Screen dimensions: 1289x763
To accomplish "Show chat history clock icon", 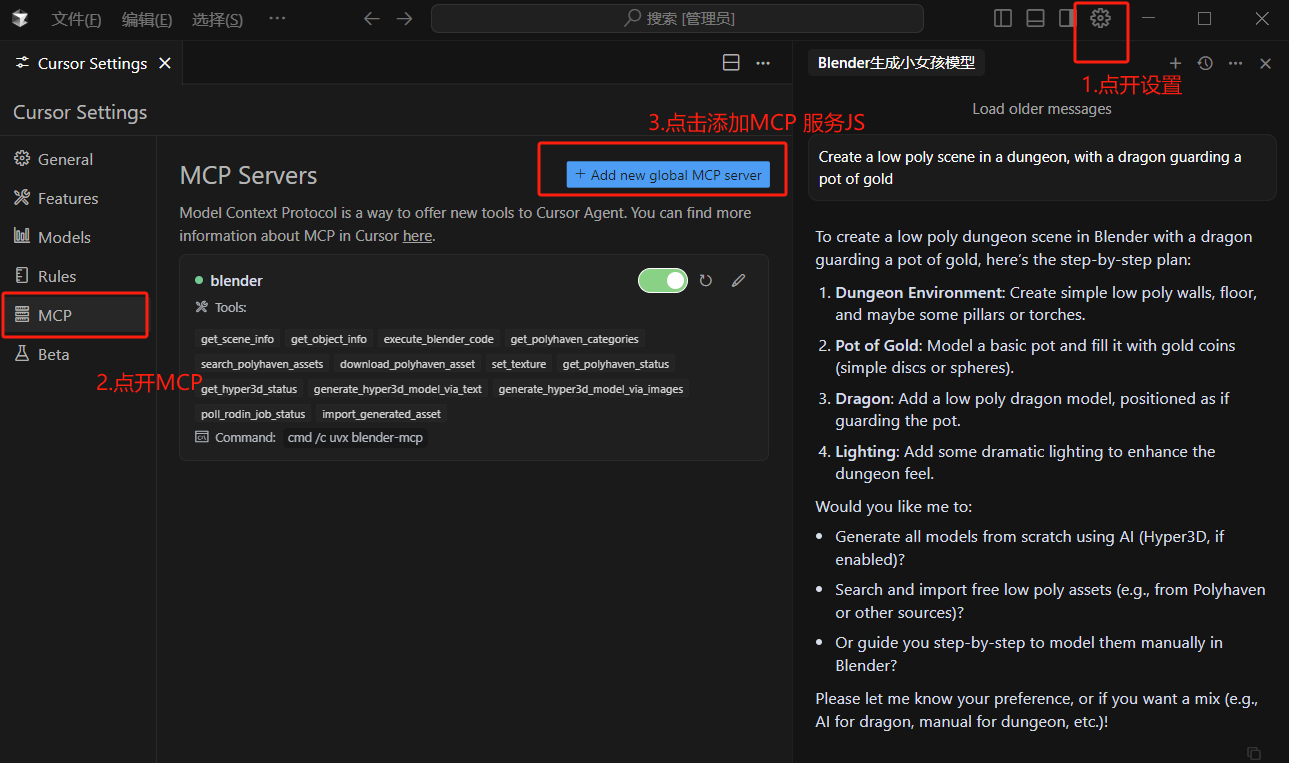I will (x=1205, y=63).
